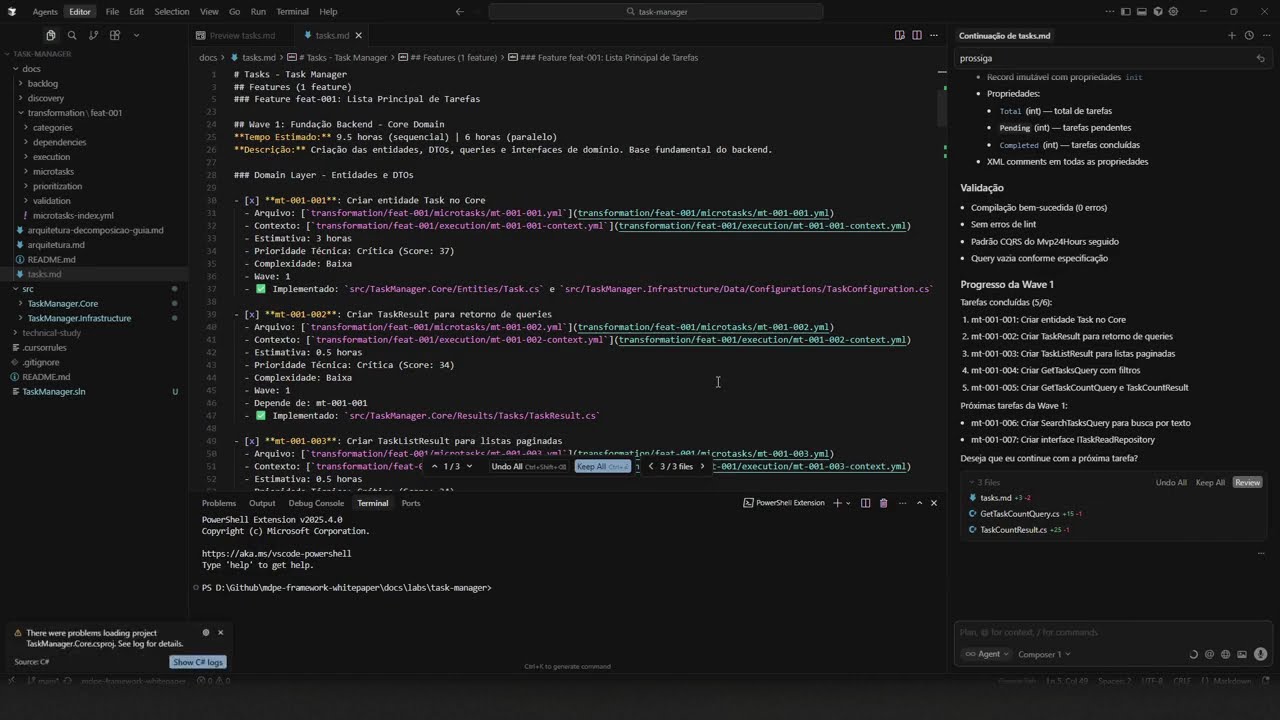This screenshot has width=1280, height=720.
Task: Open arquitetura.md file
Action: tap(56, 244)
